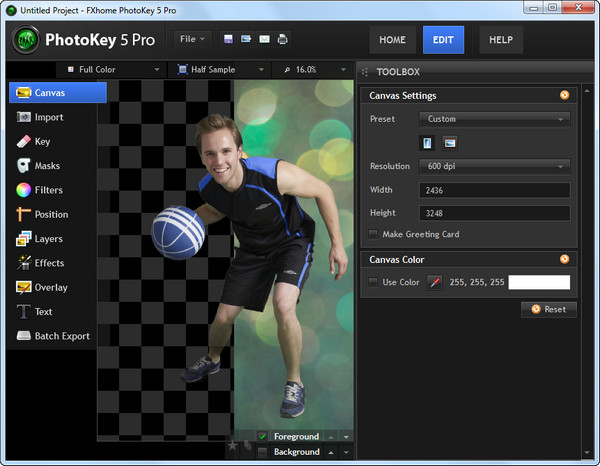
Task: Click the email envelope icon
Action: pyautogui.click(x=264, y=39)
